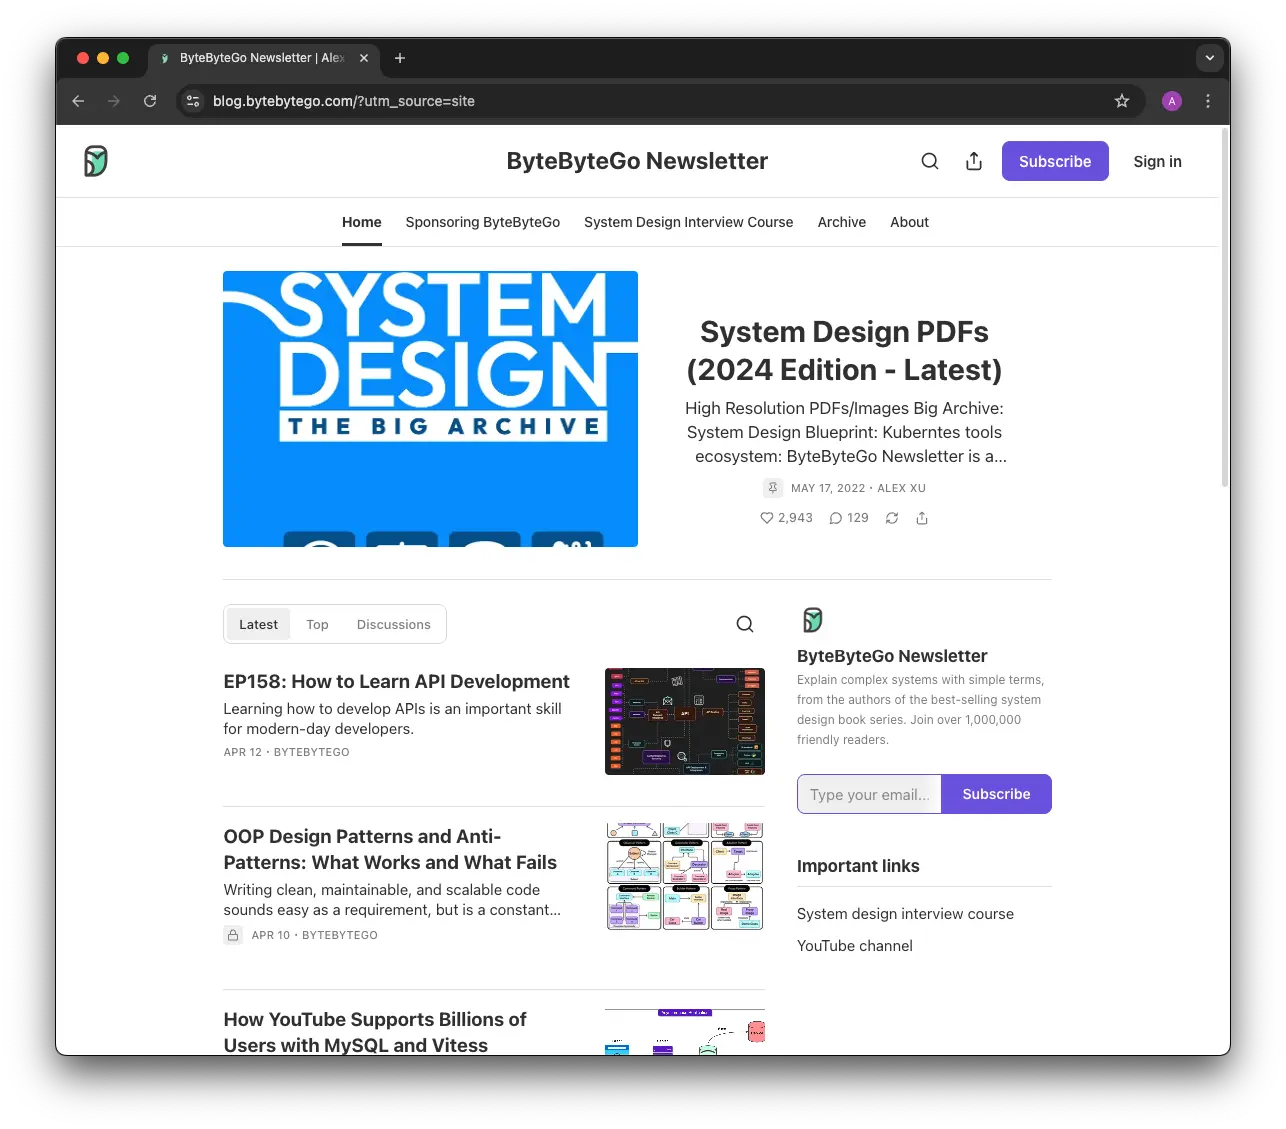Focus the Type your email input field
Viewport: 1286px width, 1129px height.
[869, 794]
